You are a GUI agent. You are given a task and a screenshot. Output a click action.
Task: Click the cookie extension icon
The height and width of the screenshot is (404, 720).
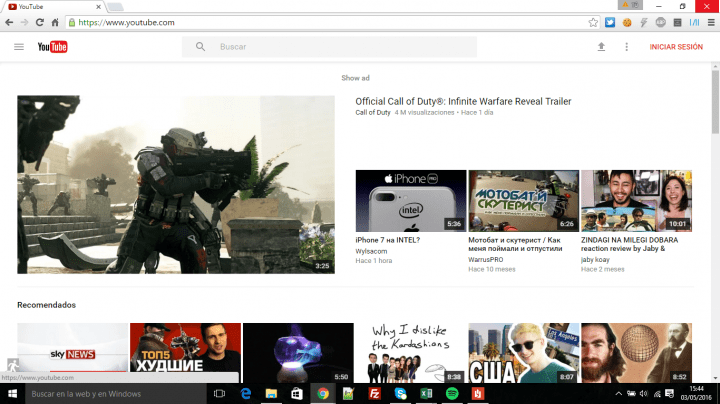[627, 22]
